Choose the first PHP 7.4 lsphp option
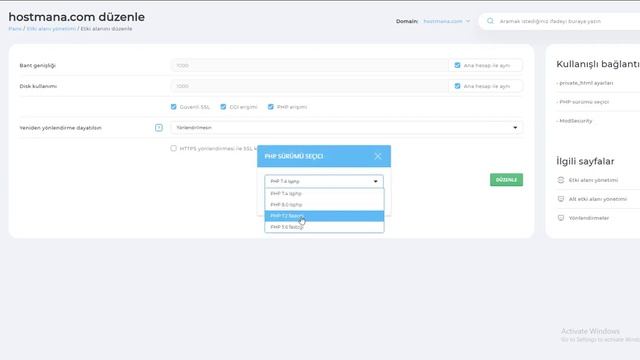This screenshot has width=640, height=360. point(324,193)
